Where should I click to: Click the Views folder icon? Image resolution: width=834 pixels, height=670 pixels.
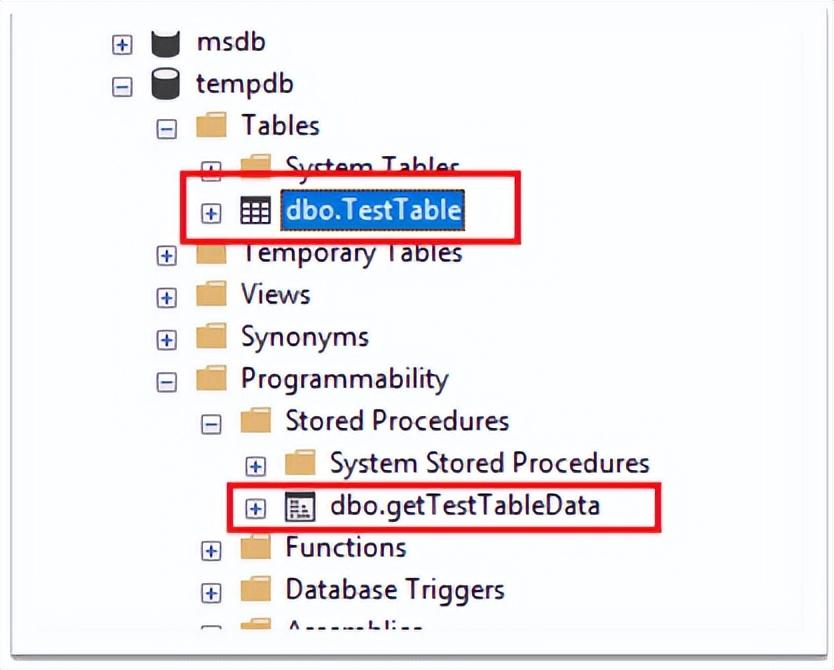point(211,296)
